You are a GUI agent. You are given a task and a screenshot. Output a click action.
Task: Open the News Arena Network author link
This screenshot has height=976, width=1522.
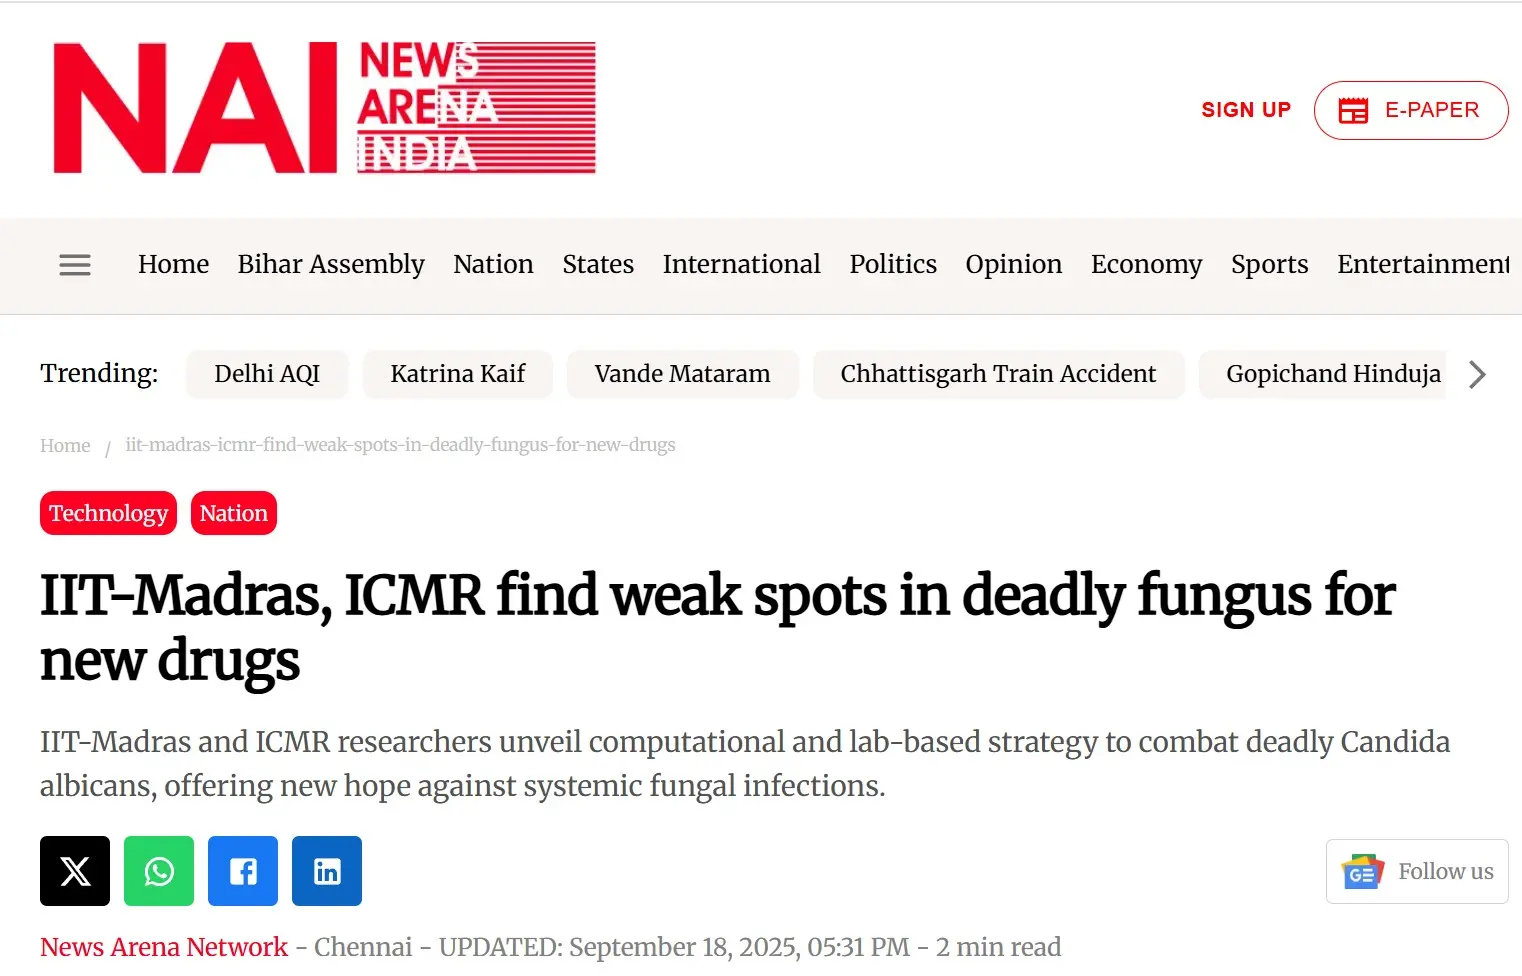coord(163,946)
